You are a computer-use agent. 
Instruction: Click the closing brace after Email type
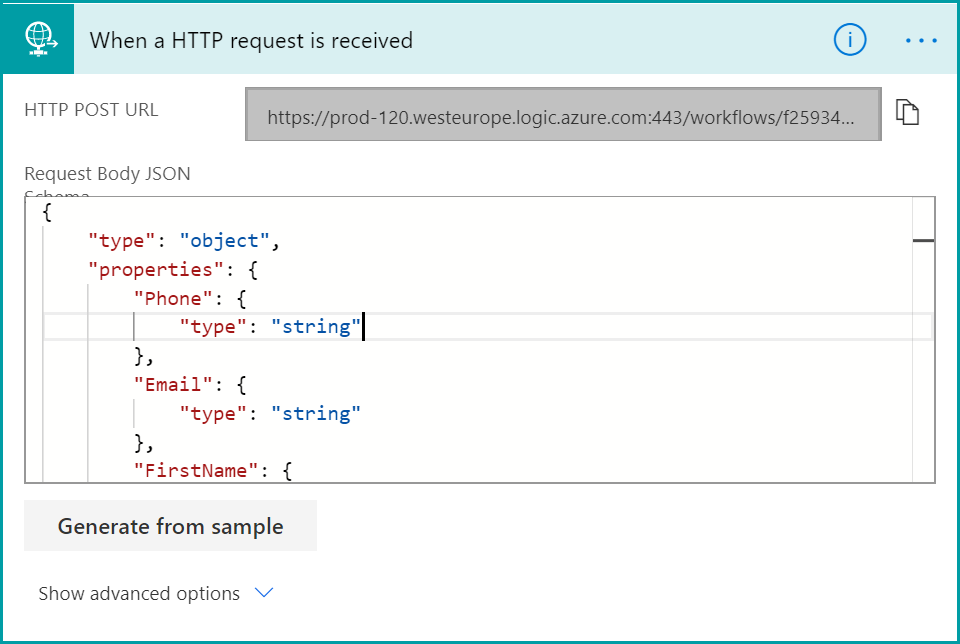(143, 442)
